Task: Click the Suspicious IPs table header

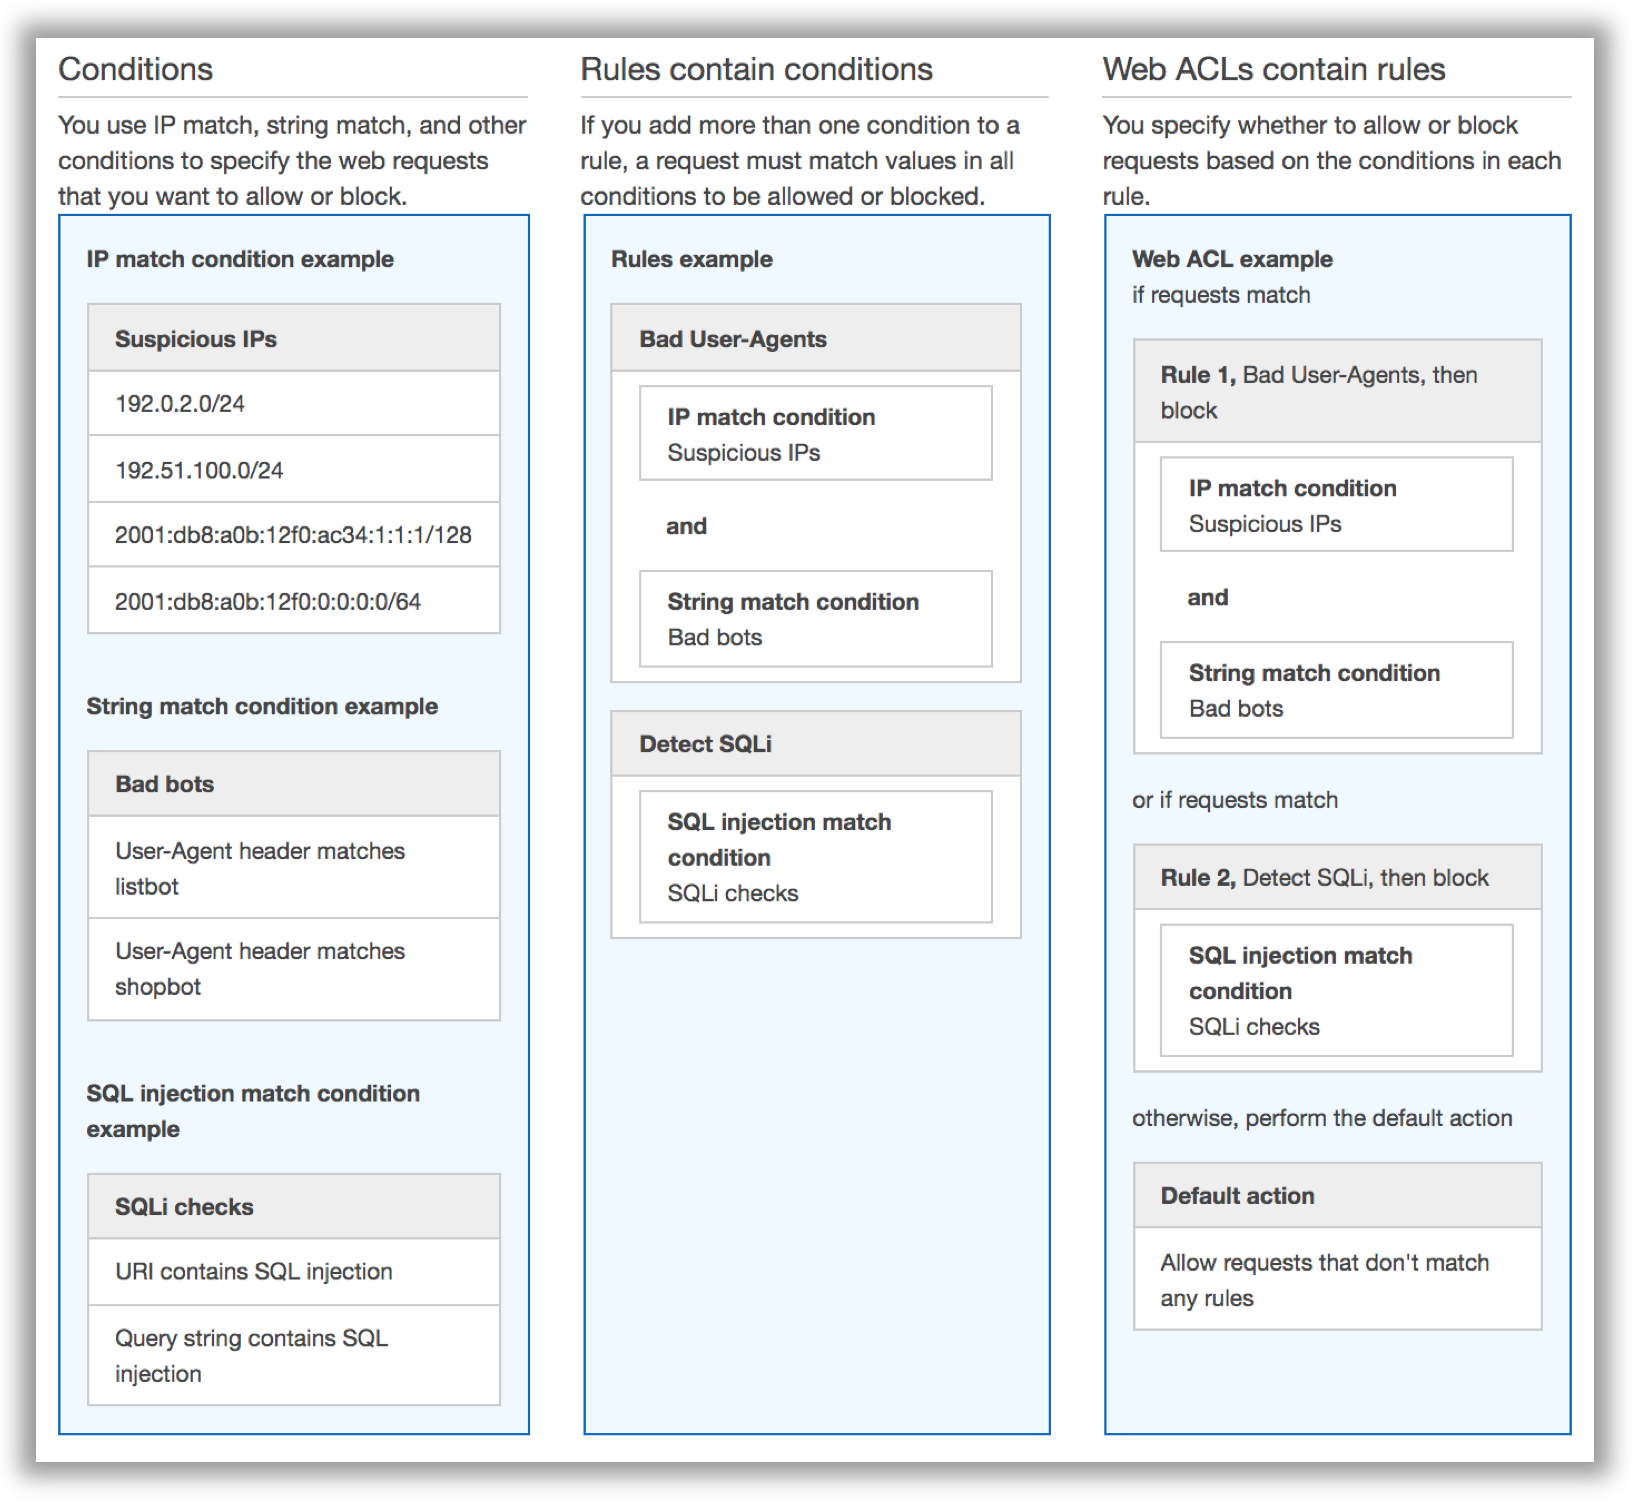Action: [294, 338]
